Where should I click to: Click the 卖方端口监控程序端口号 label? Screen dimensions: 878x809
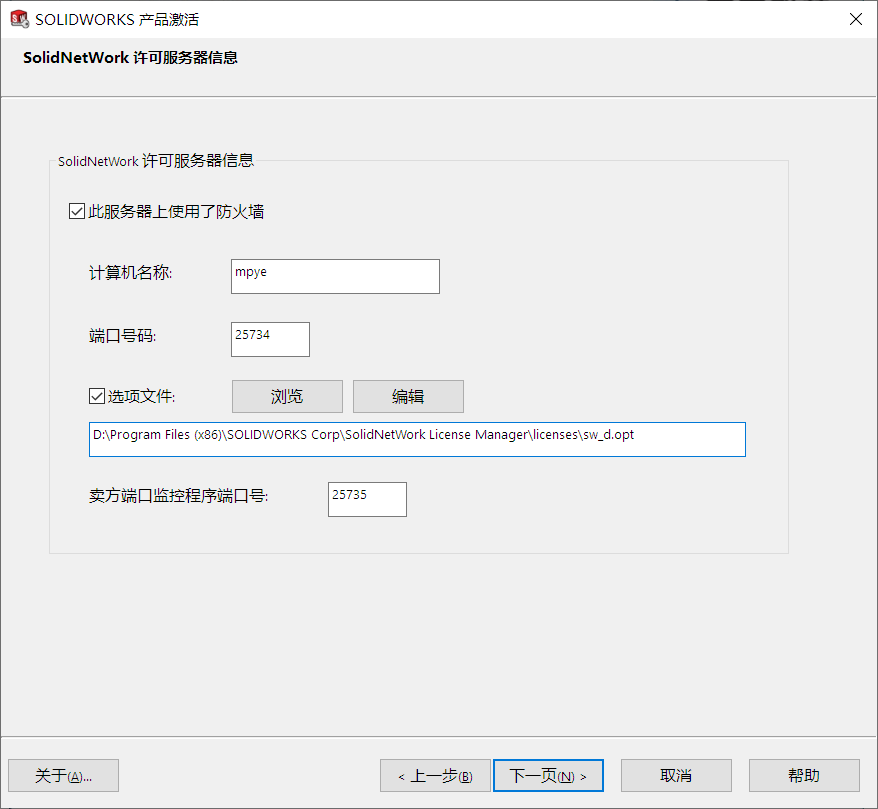179,496
